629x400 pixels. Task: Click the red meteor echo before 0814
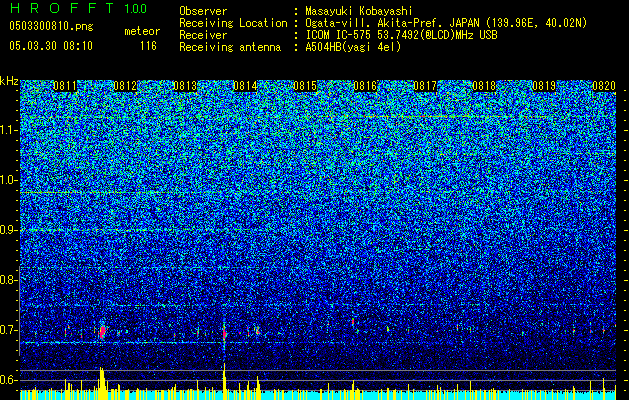pos(224,332)
